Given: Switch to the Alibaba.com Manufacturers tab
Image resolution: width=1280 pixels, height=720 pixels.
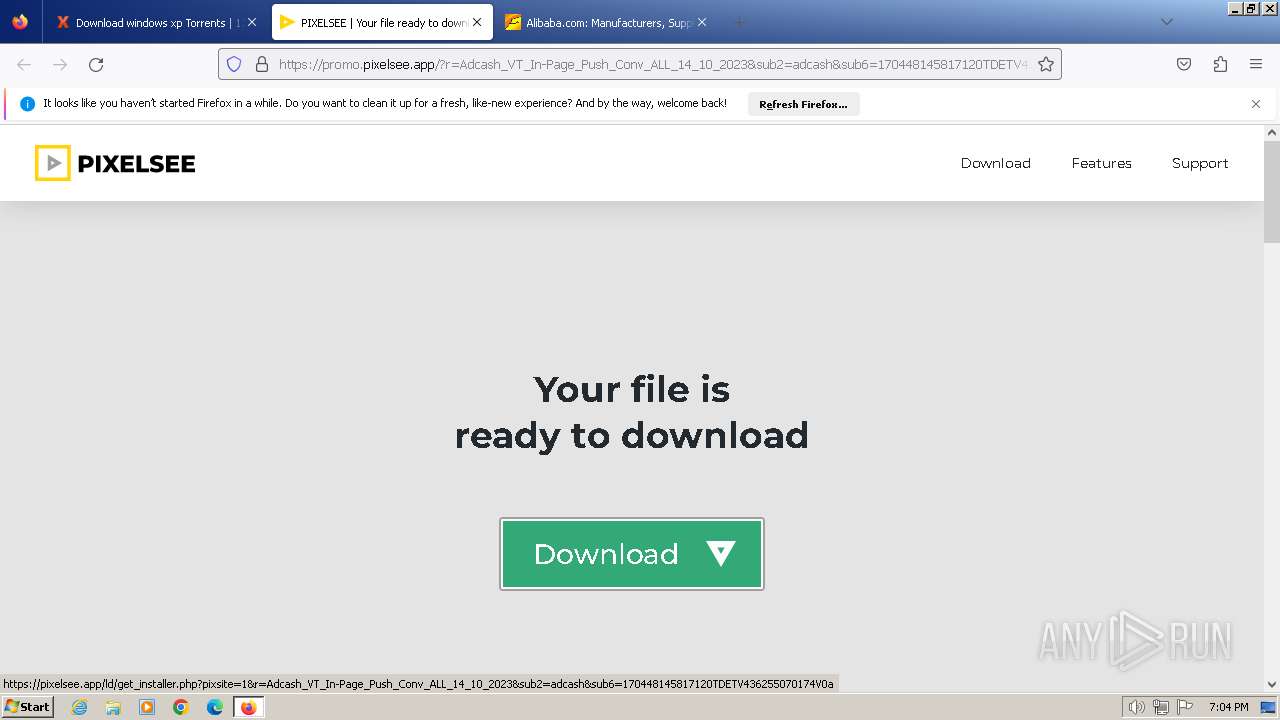Looking at the screenshot, I should 606,22.
